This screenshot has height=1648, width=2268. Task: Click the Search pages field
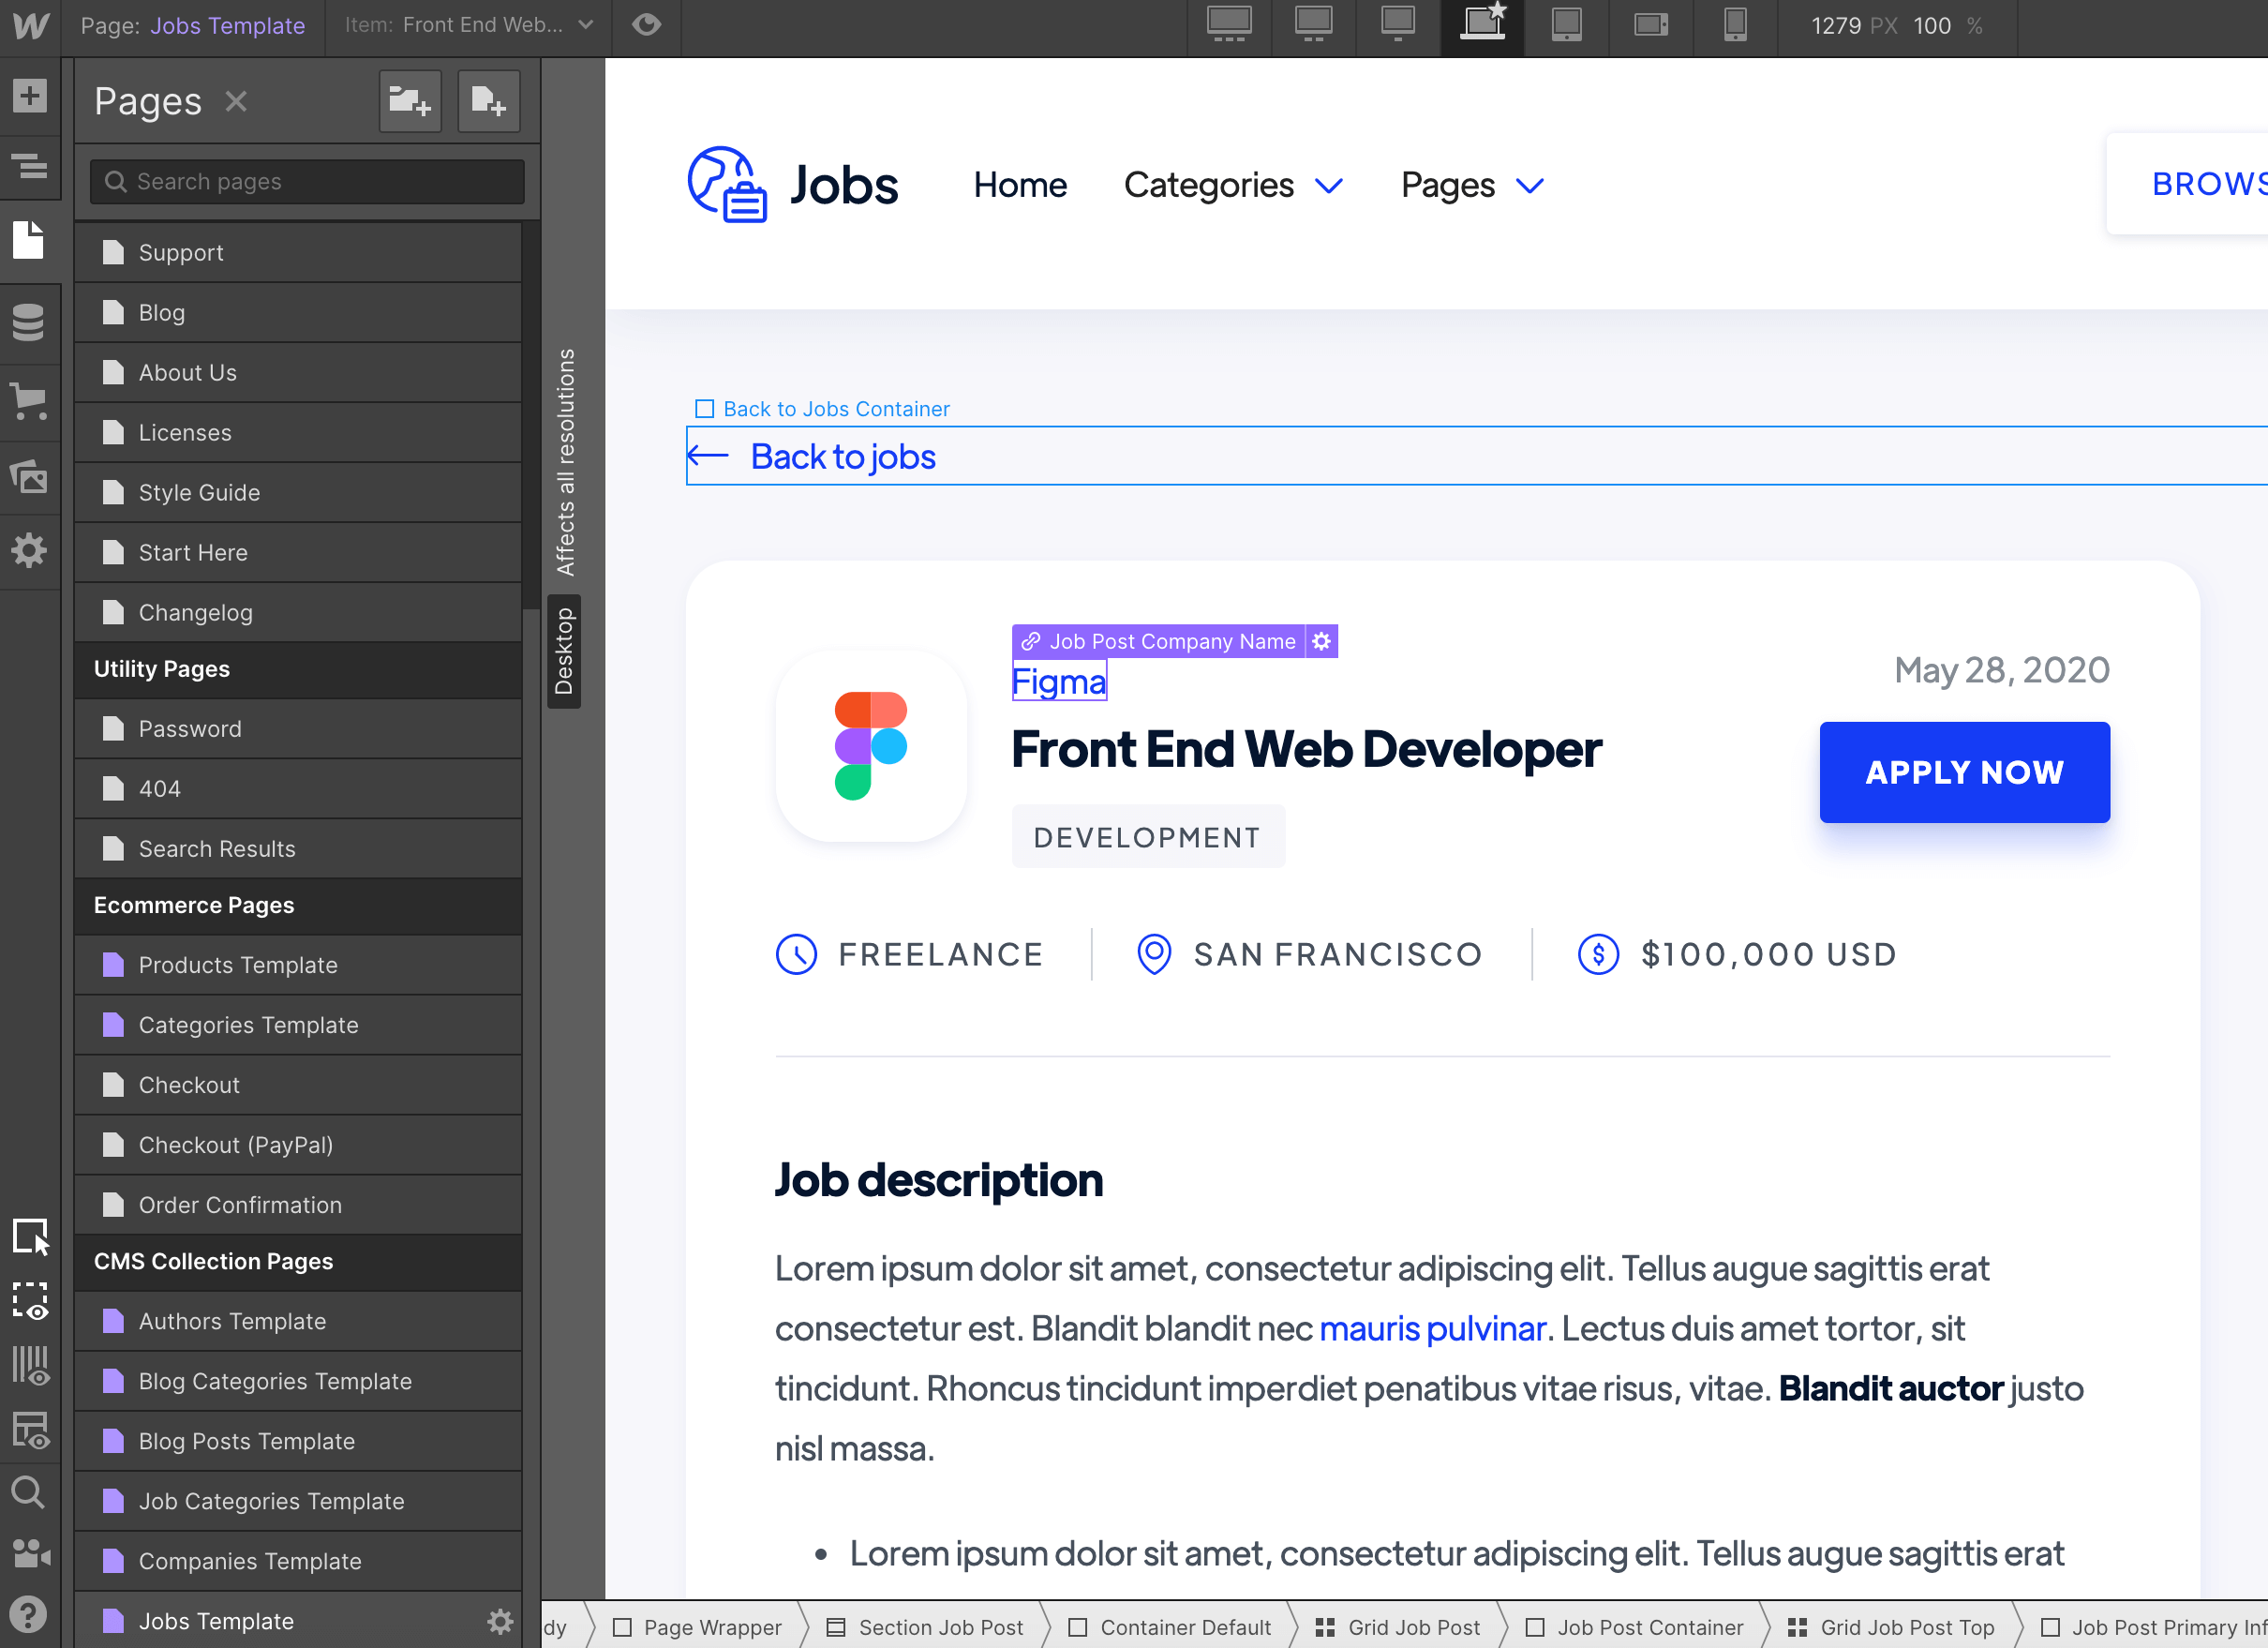[308, 181]
